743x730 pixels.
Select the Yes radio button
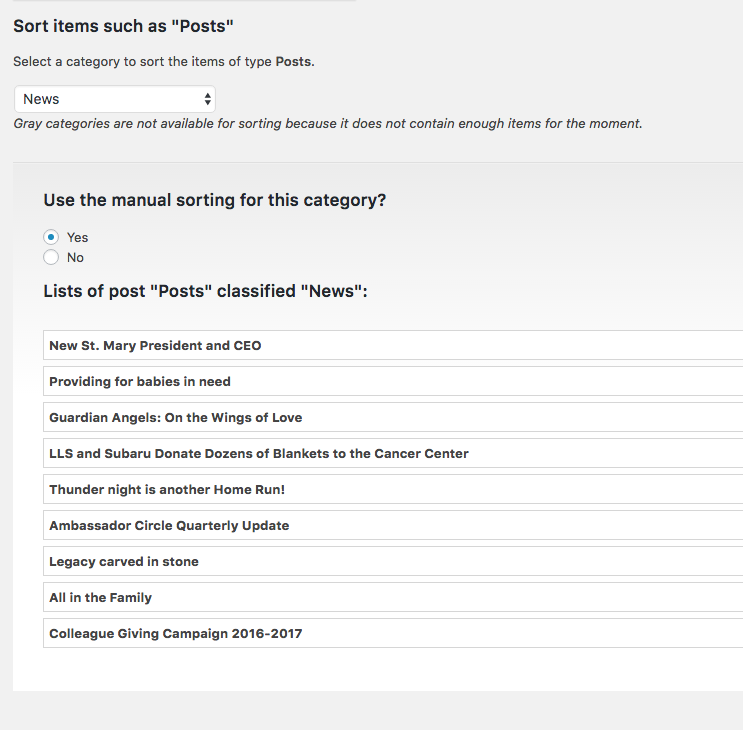(x=51, y=237)
